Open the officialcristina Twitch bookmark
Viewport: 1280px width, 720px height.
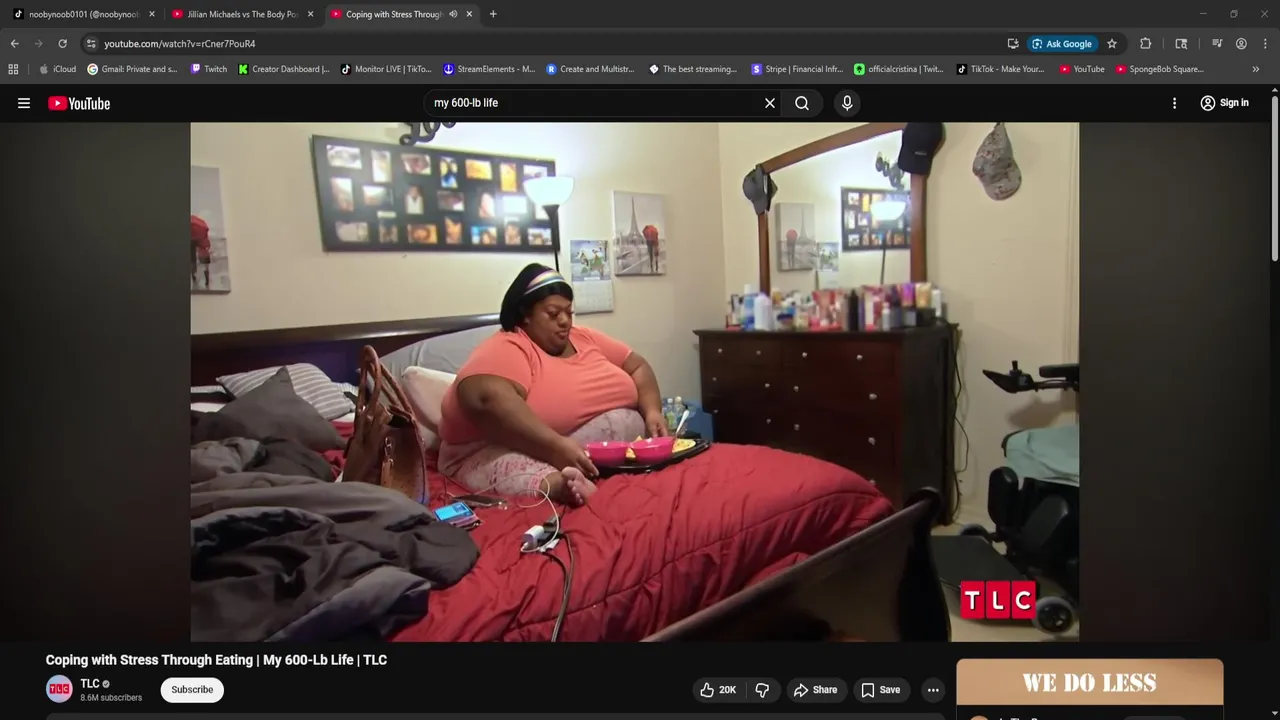pyautogui.click(x=899, y=69)
